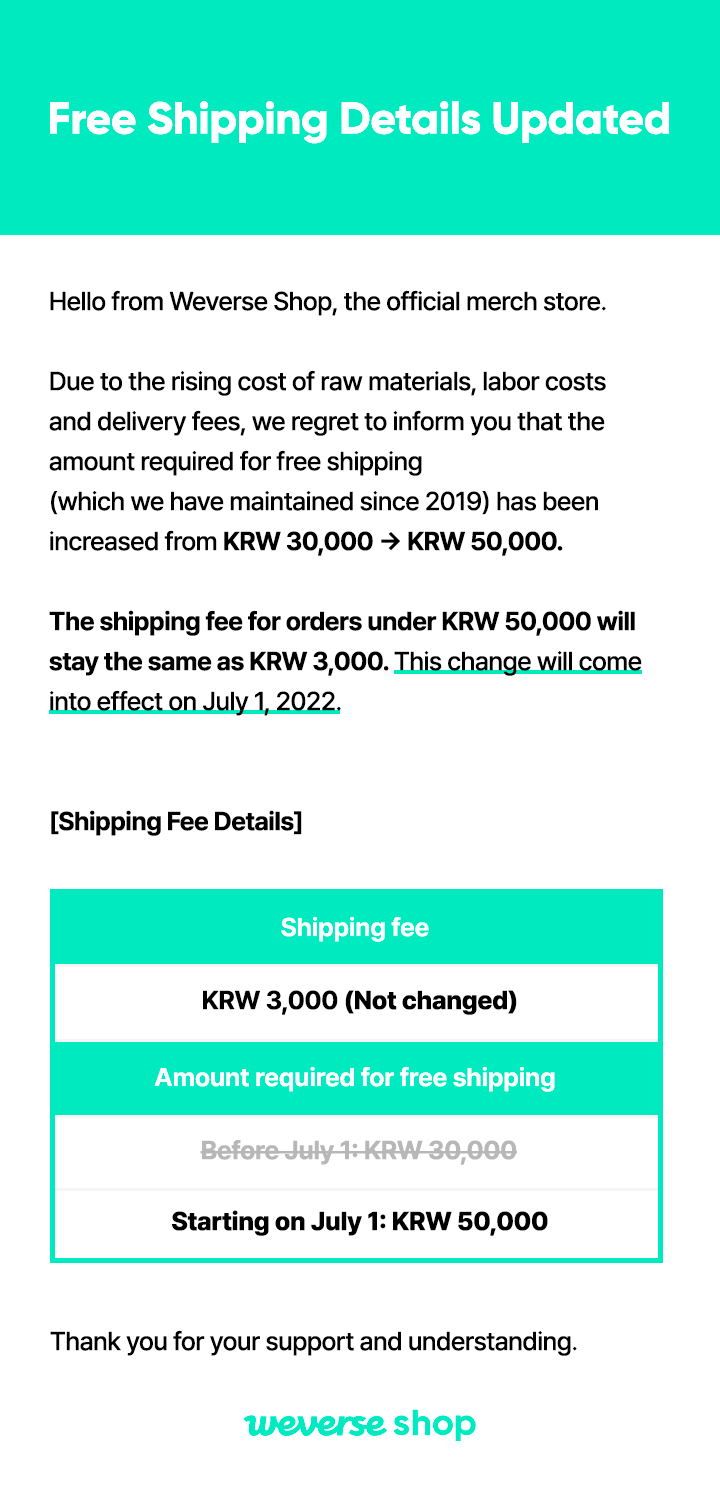720x1497 pixels.
Task: Click the 'Hello from Weverse Shop' greeting line
Action: click(328, 301)
